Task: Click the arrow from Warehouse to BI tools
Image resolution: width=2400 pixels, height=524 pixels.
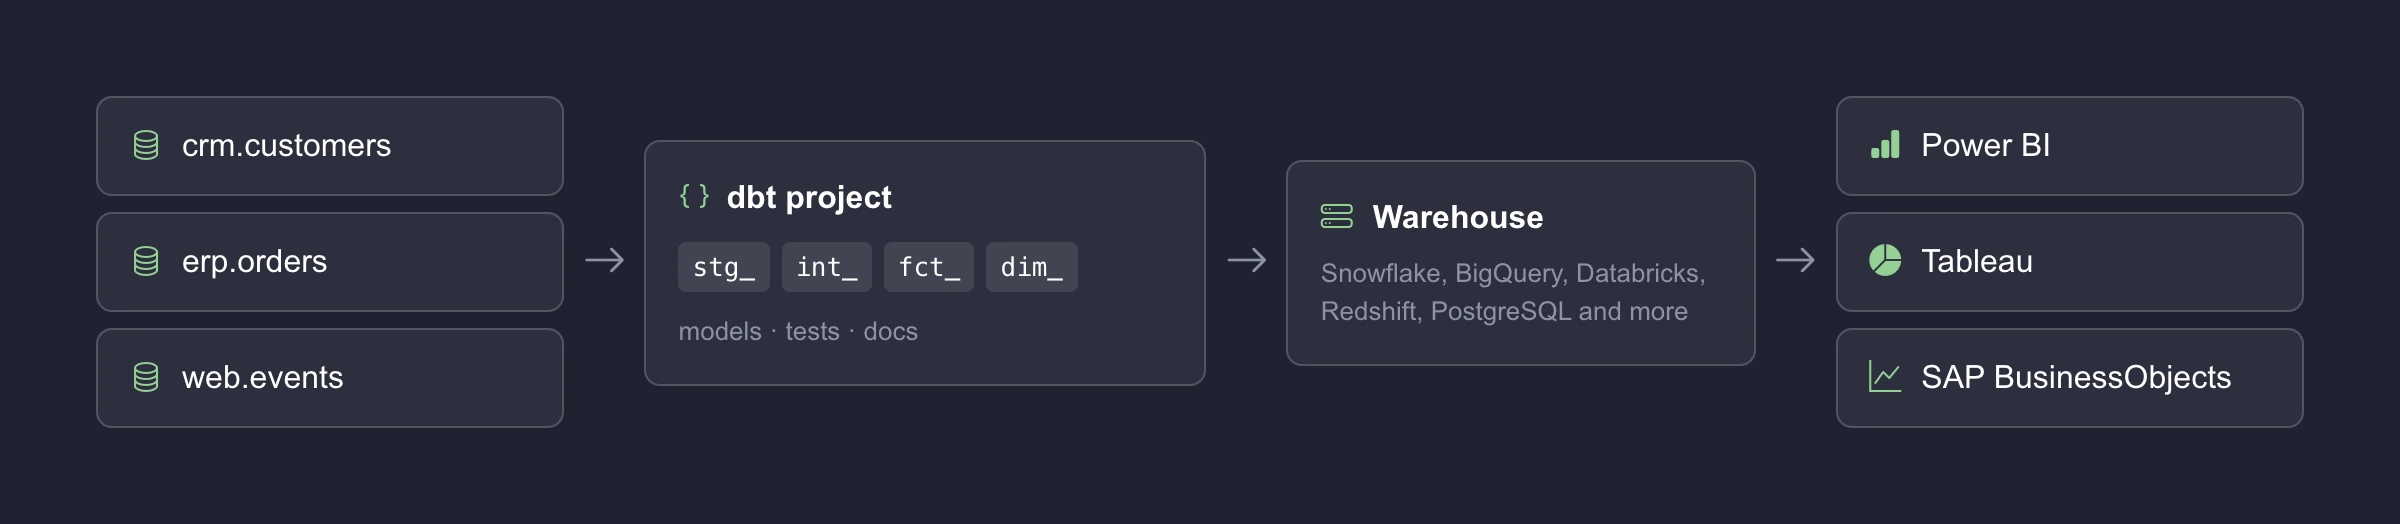Action: click(x=1795, y=261)
